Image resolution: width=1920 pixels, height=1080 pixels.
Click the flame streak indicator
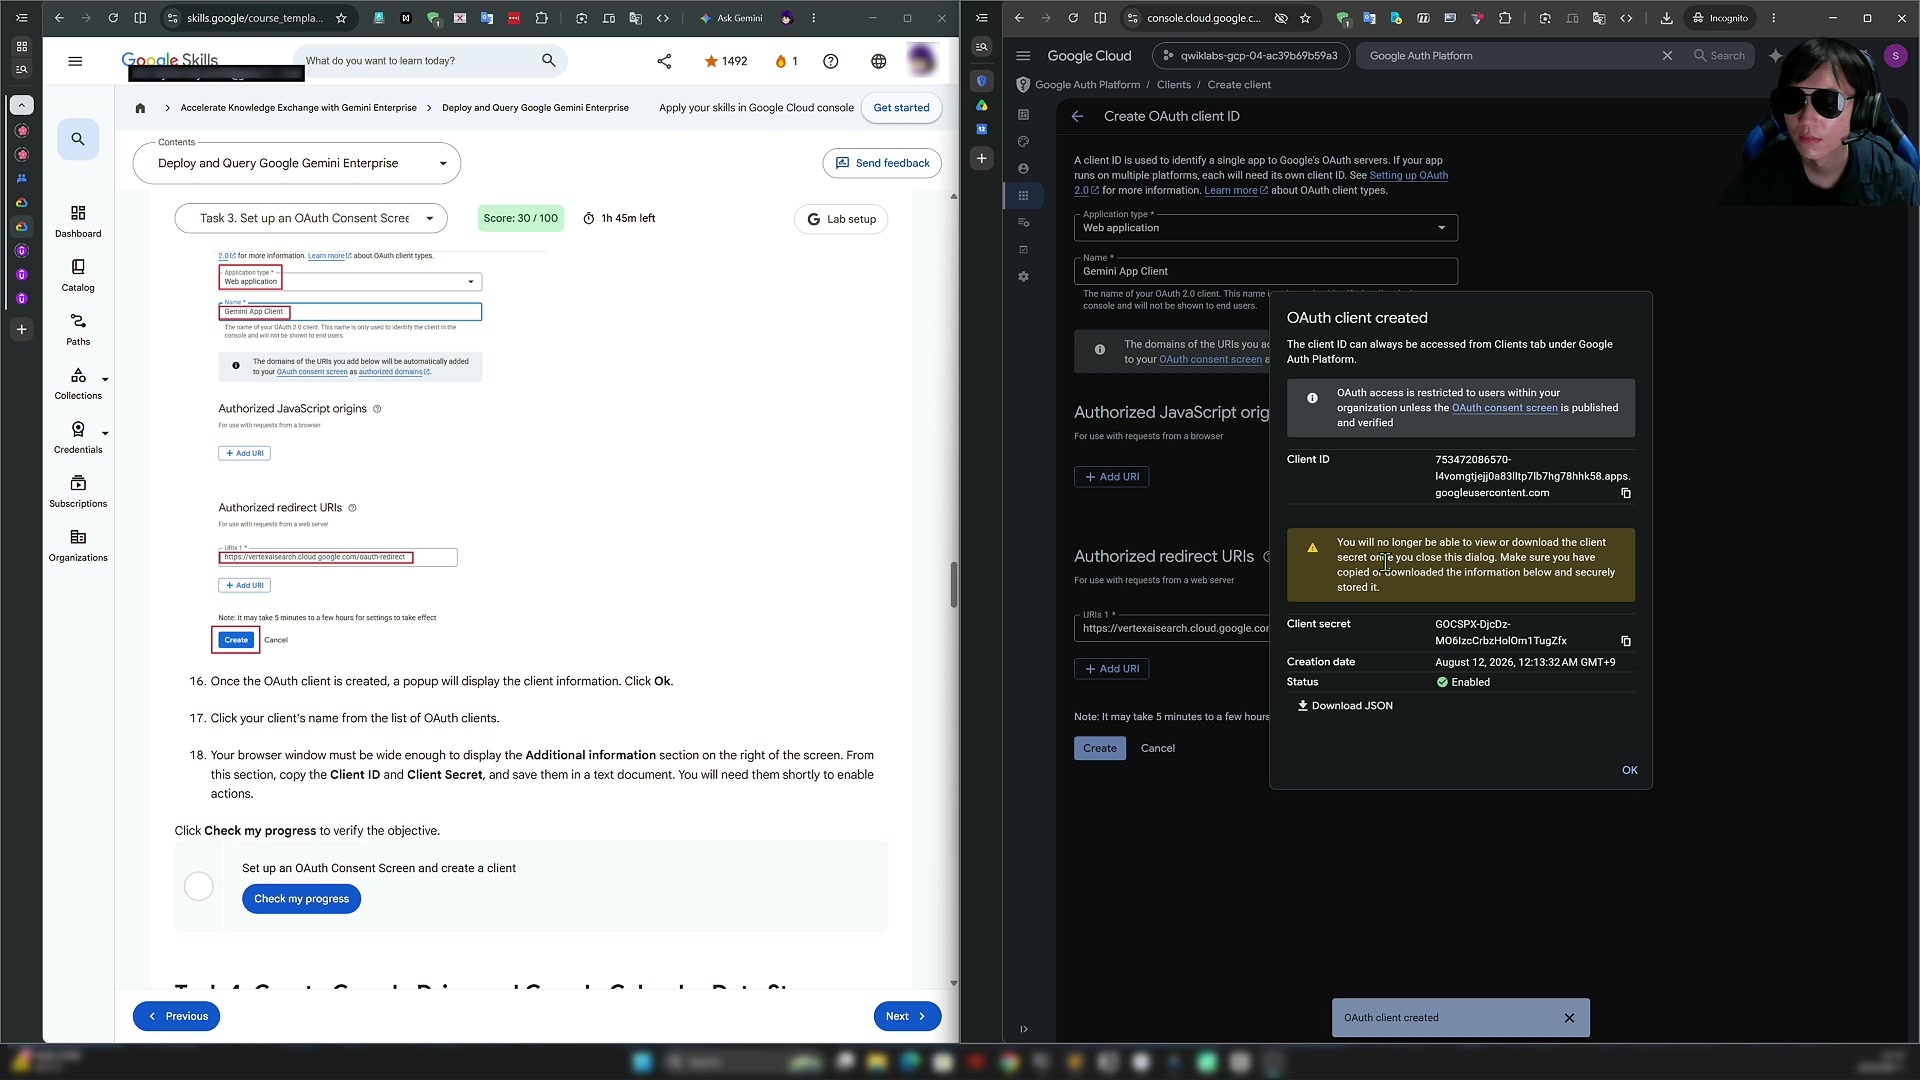[786, 61]
